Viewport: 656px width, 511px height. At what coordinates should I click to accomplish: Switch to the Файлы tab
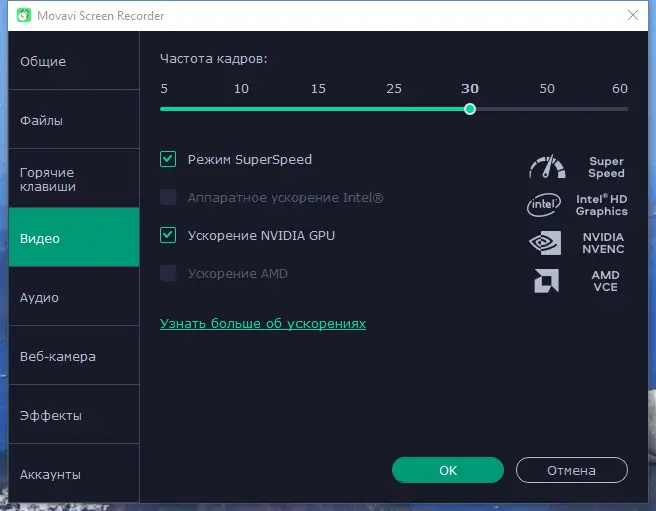tap(73, 121)
